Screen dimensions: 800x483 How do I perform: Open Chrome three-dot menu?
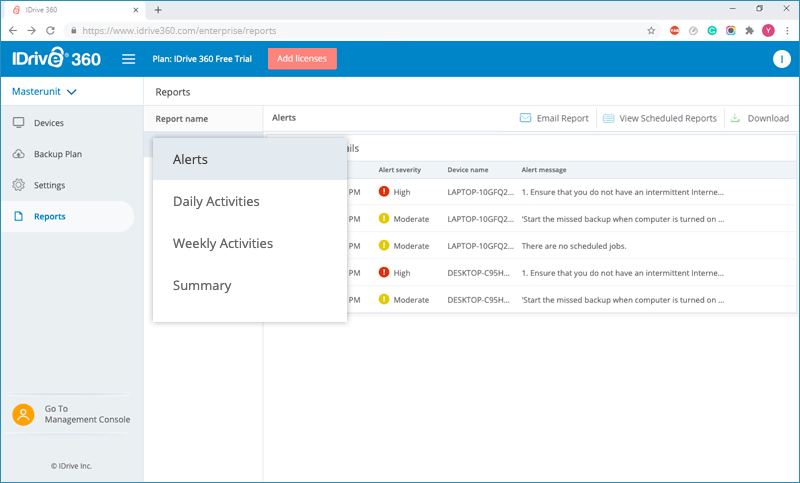pyautogui.click(x=787, y=31)
